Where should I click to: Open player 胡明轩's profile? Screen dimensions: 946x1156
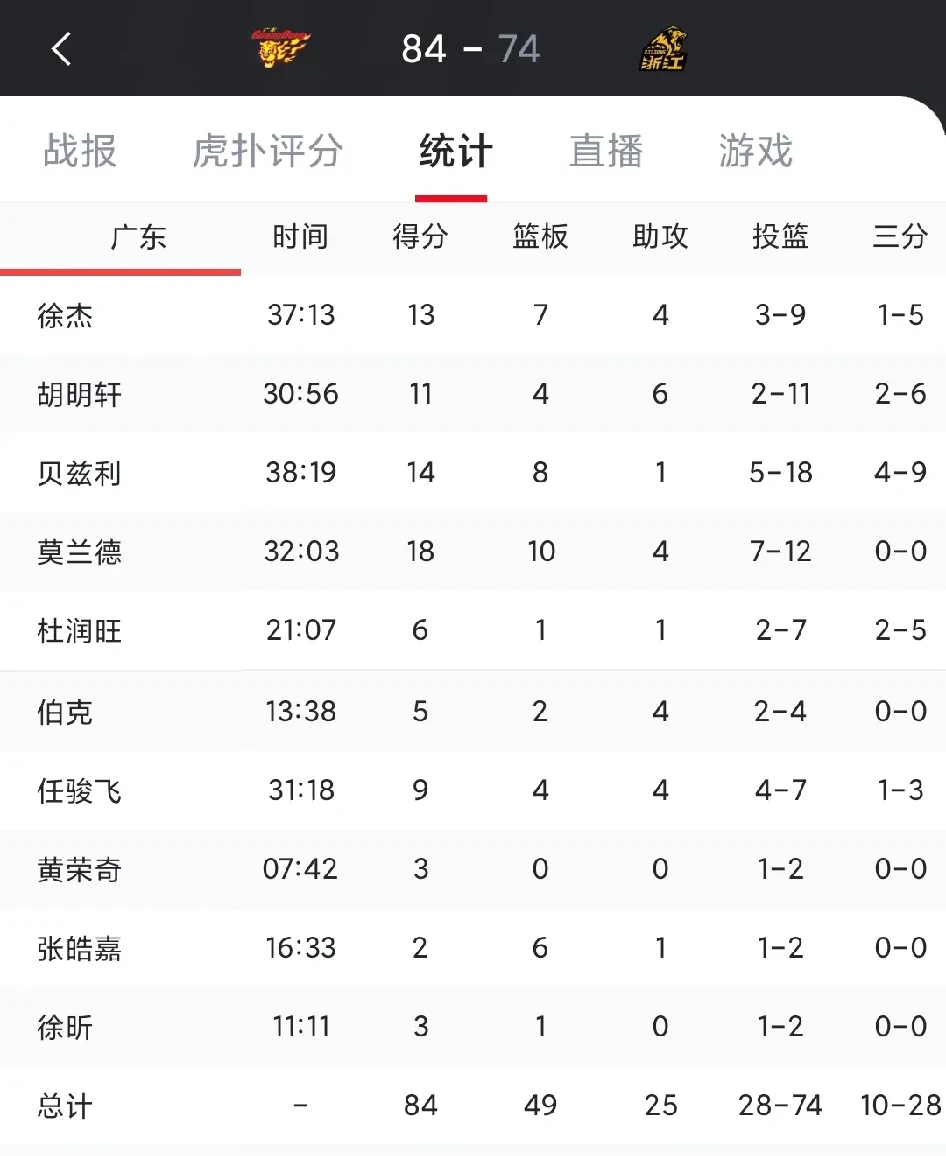pos(79,395)
